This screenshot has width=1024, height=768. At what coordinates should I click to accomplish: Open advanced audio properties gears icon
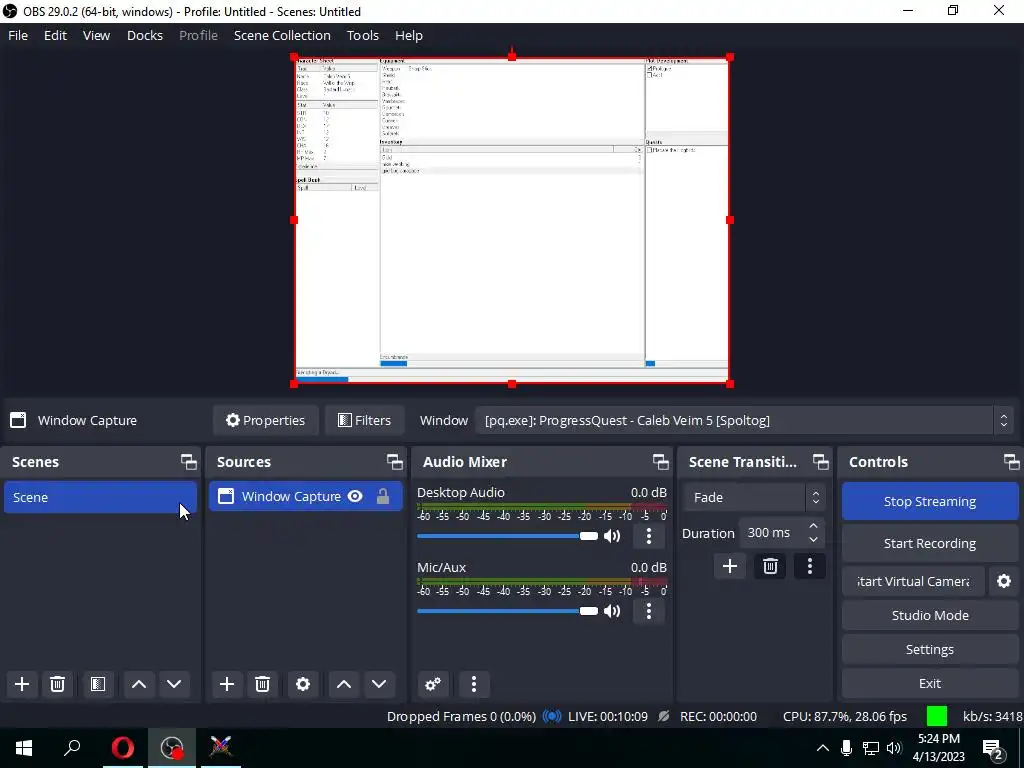433,684
